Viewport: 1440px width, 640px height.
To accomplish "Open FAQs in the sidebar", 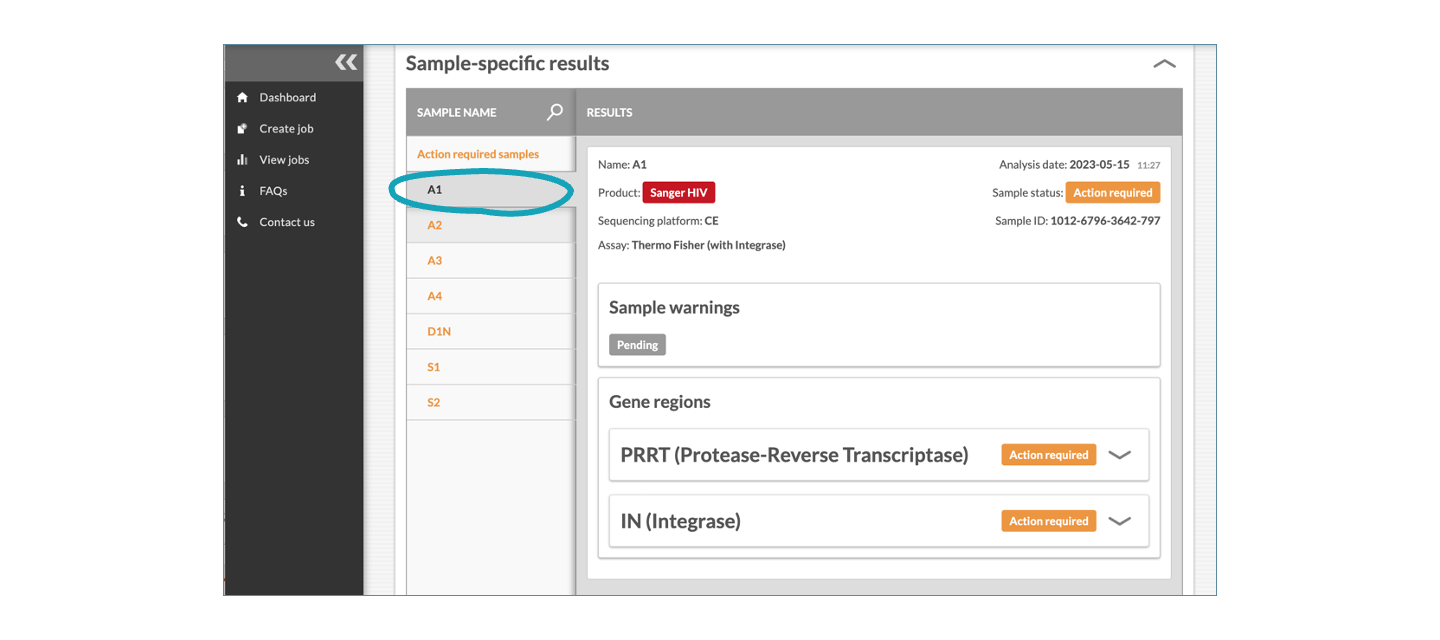I will (x=273, y=191).
